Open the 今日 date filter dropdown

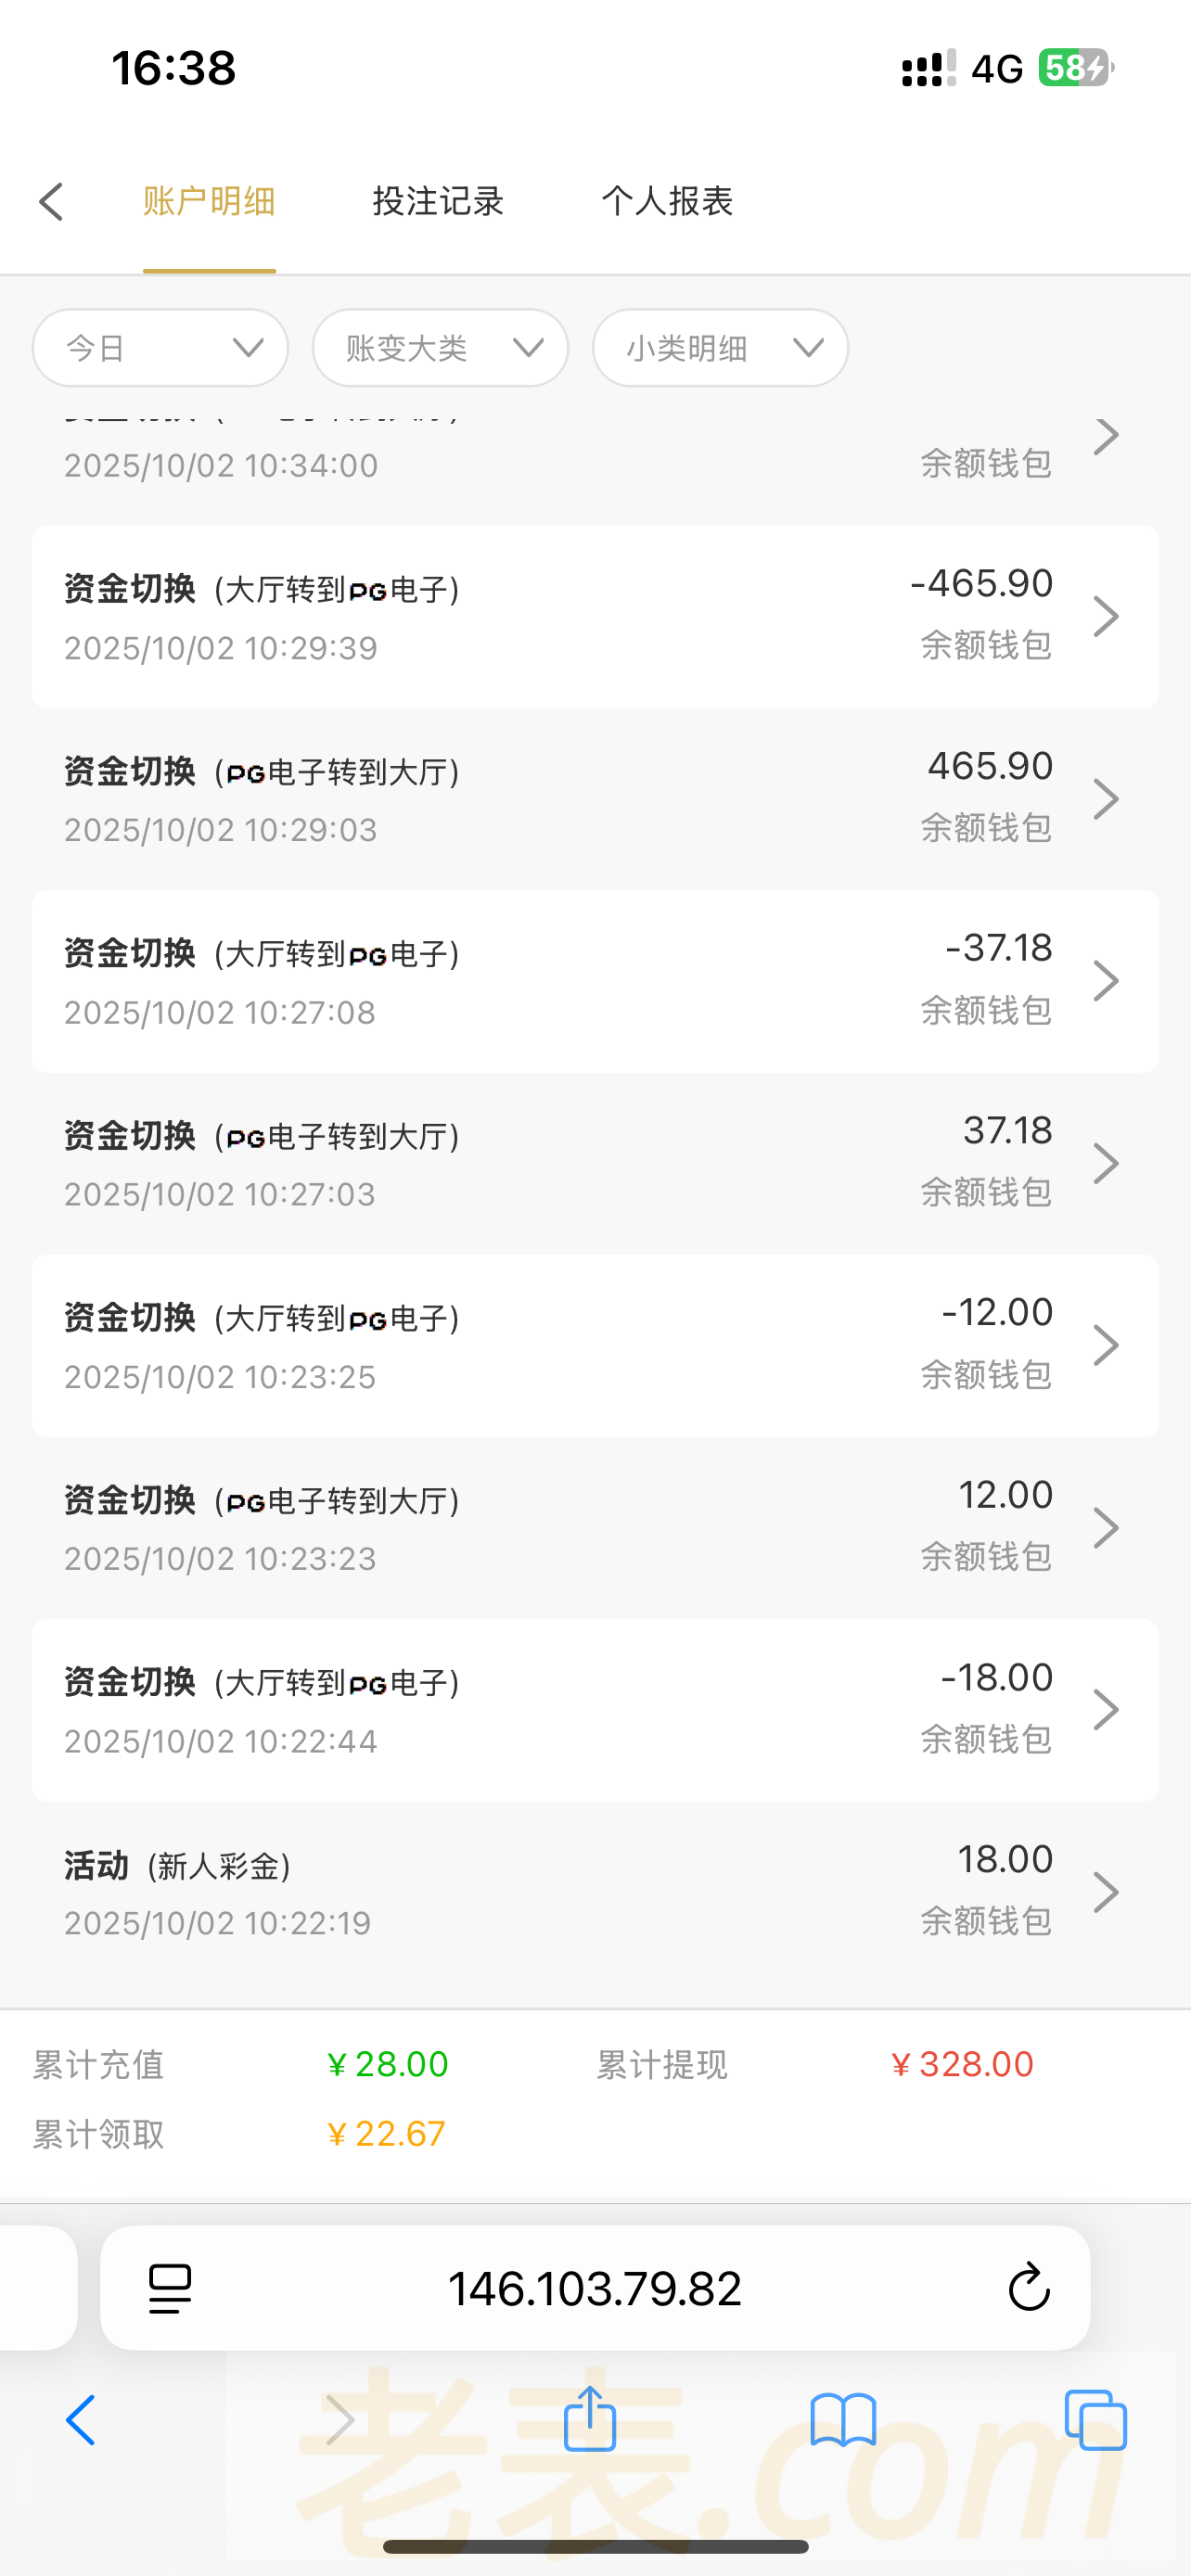[160, 348]
